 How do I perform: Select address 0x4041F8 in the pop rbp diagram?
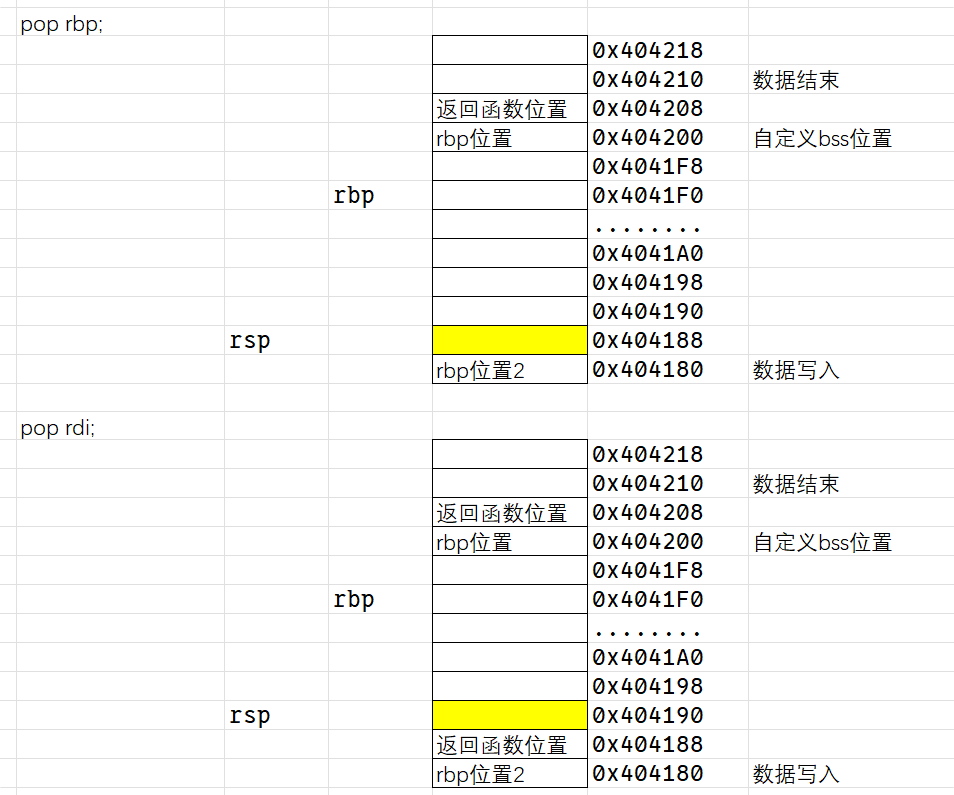click(647, 167)
